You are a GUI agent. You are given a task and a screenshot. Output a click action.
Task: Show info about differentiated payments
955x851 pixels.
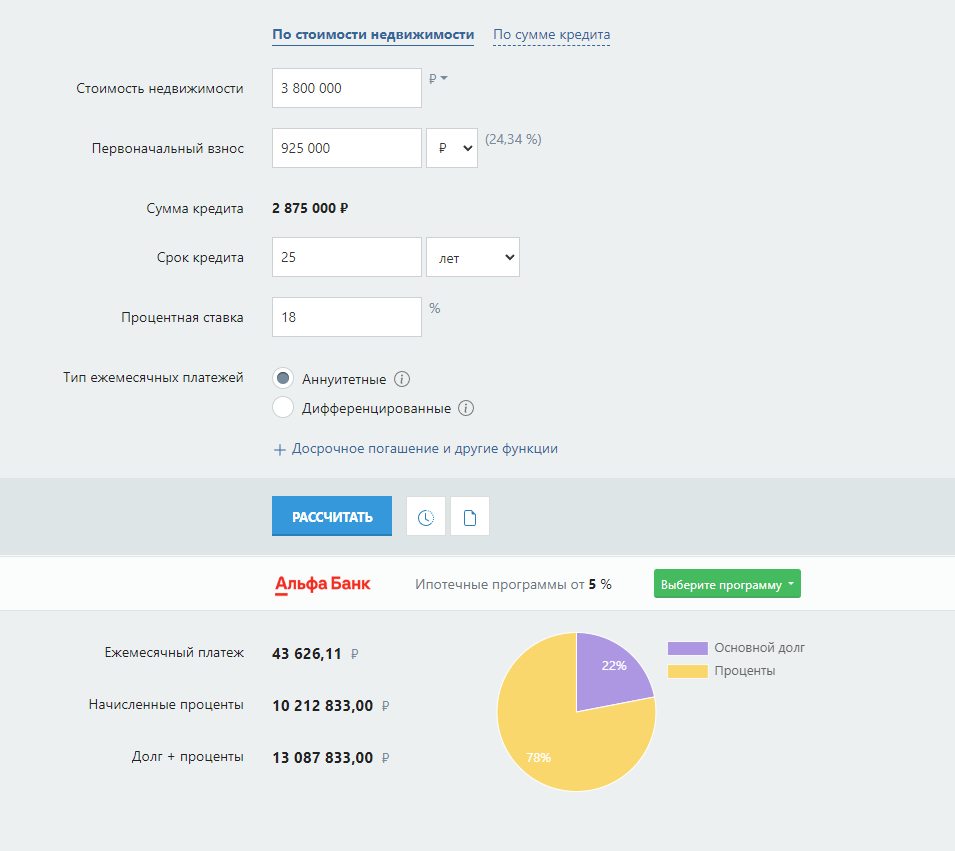coord(466,408)
